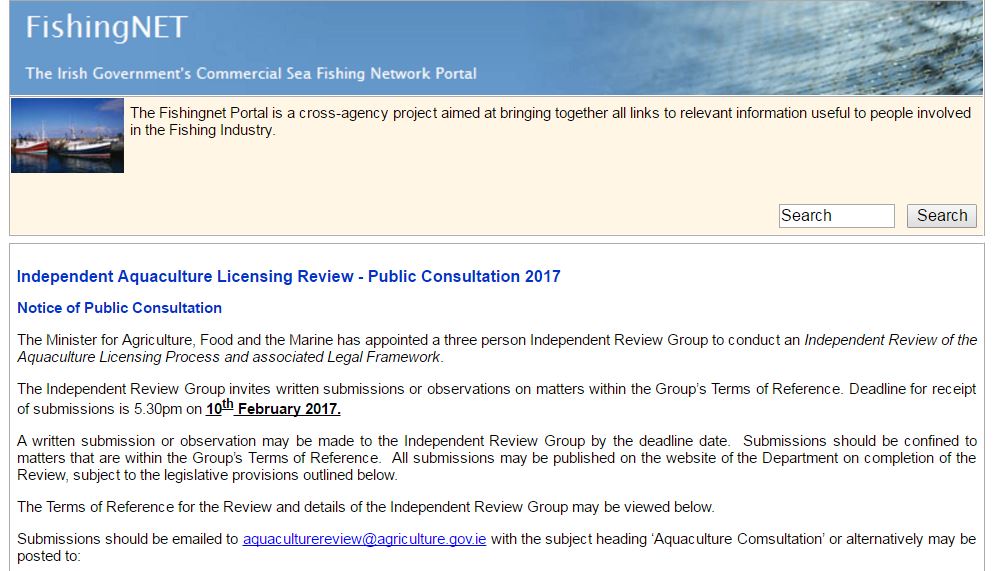1007x571 pixels.
Task: Focus the Search text input box
Action: (x=836, y=216)
